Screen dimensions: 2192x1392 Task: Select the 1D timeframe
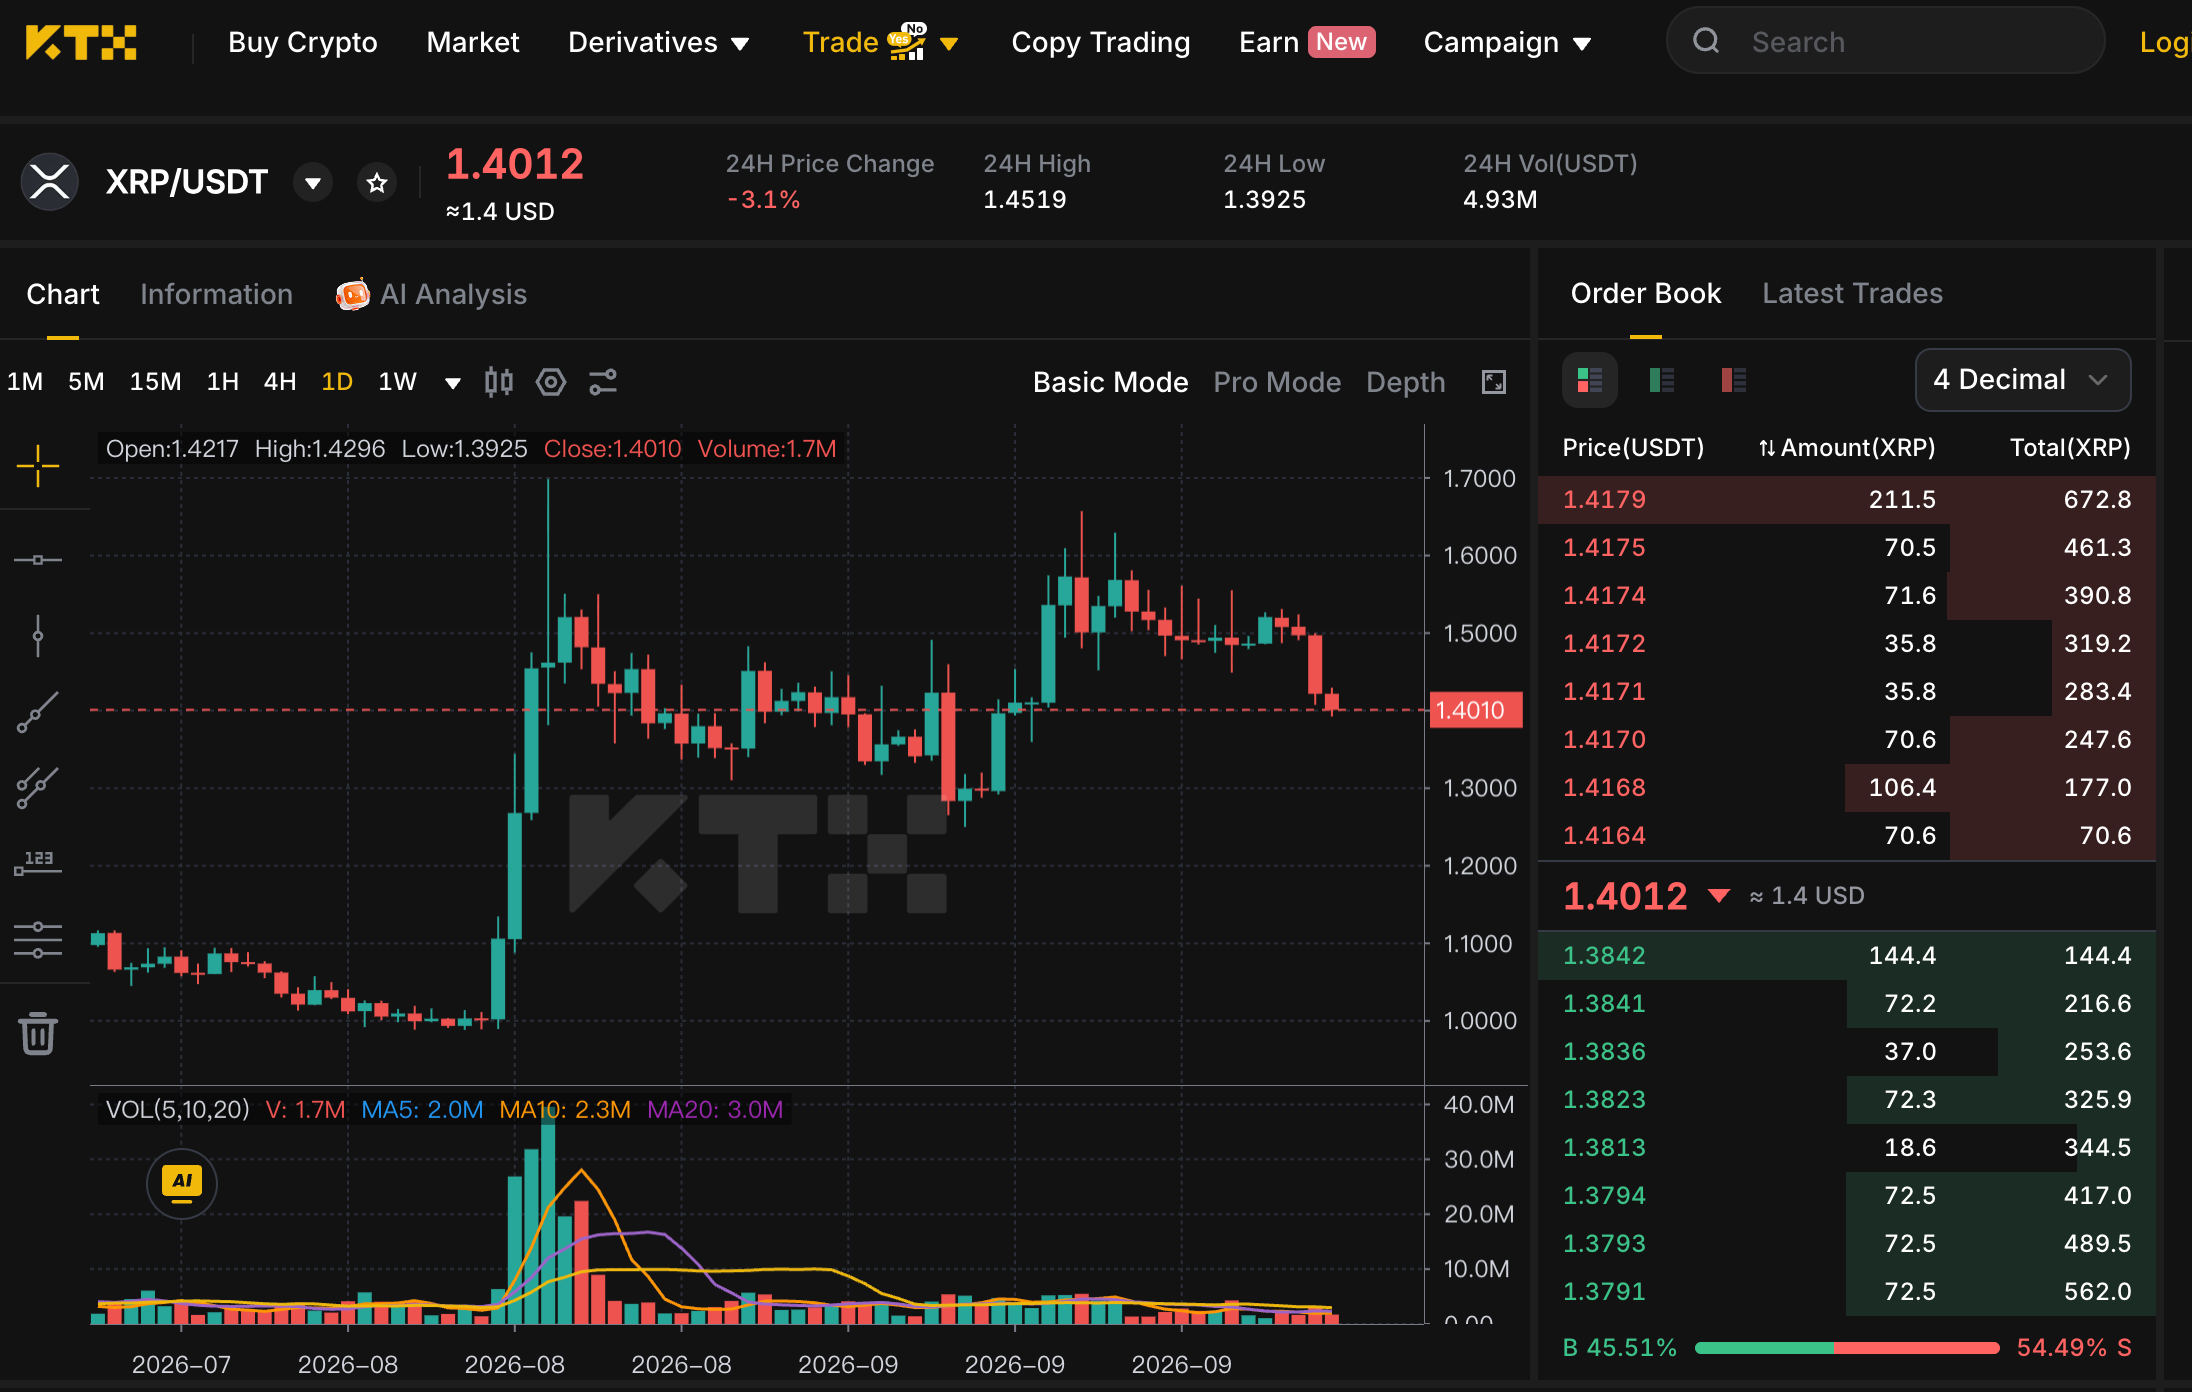pos(337,382)
